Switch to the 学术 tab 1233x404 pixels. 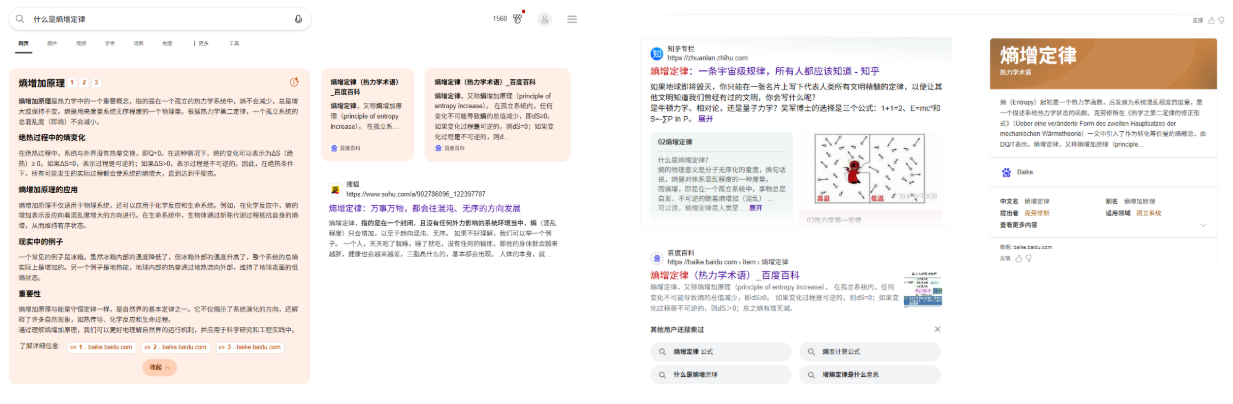tap(110, 44)
